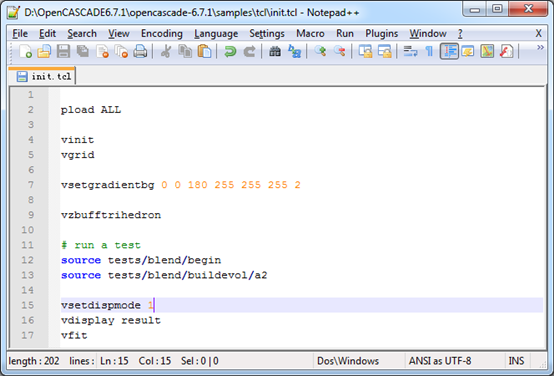Open the Macro menu
Viewport: 554px width, 376px height.
click(x=310, y=34)
